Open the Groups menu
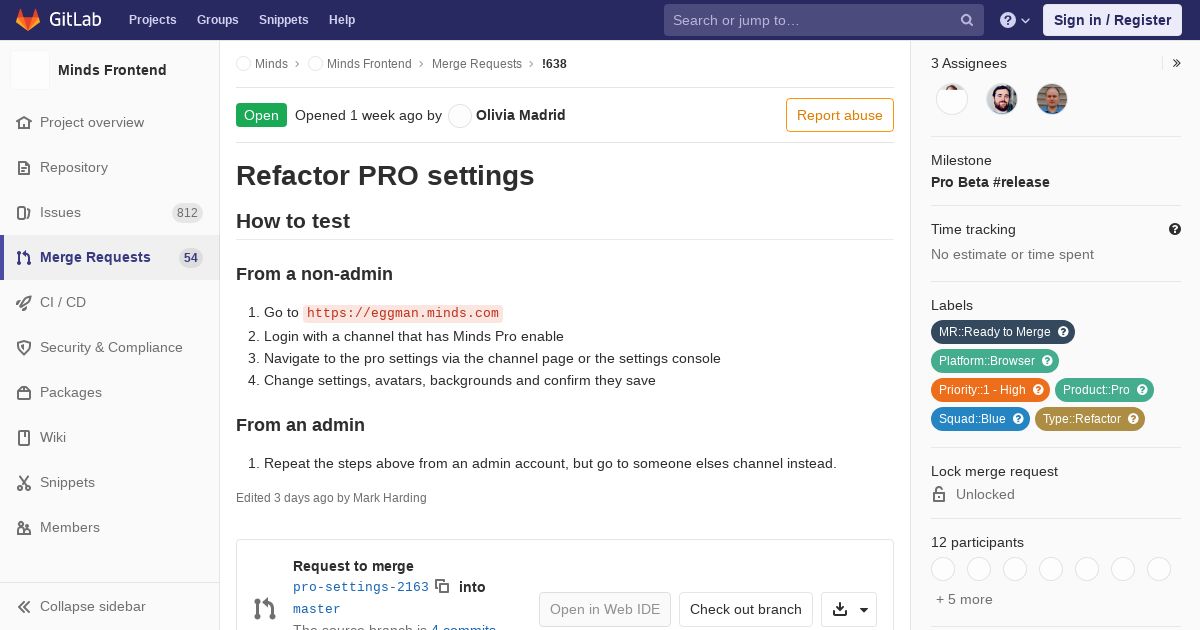The width and height of the screenshot is (1200, 630). [218, 20]
